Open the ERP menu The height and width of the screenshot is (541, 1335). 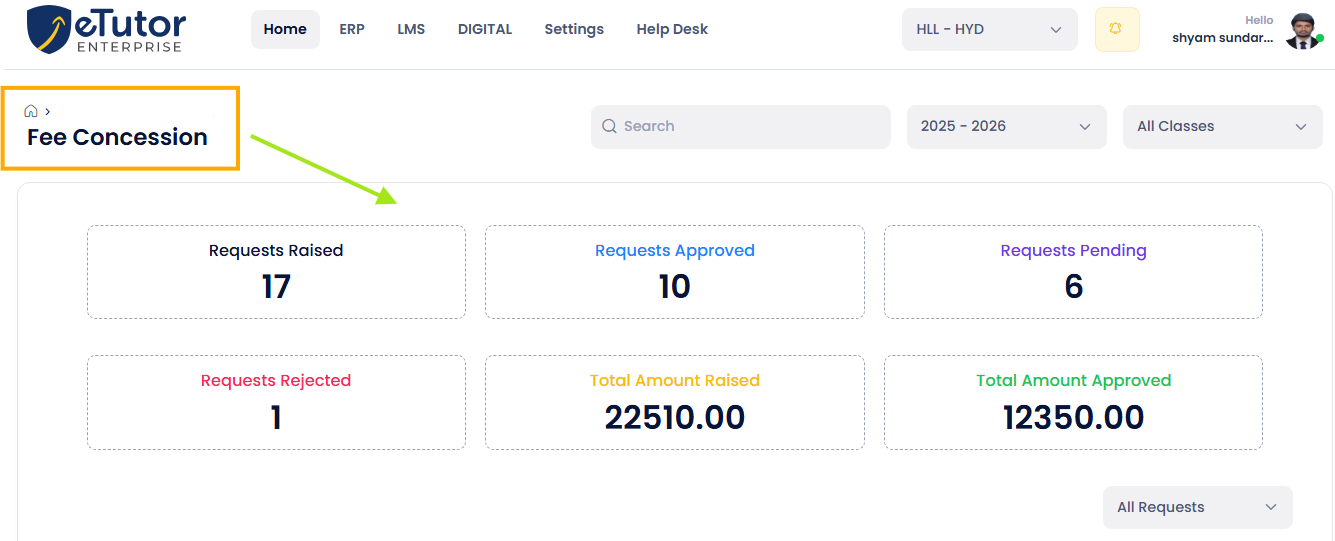pos(352,29)
